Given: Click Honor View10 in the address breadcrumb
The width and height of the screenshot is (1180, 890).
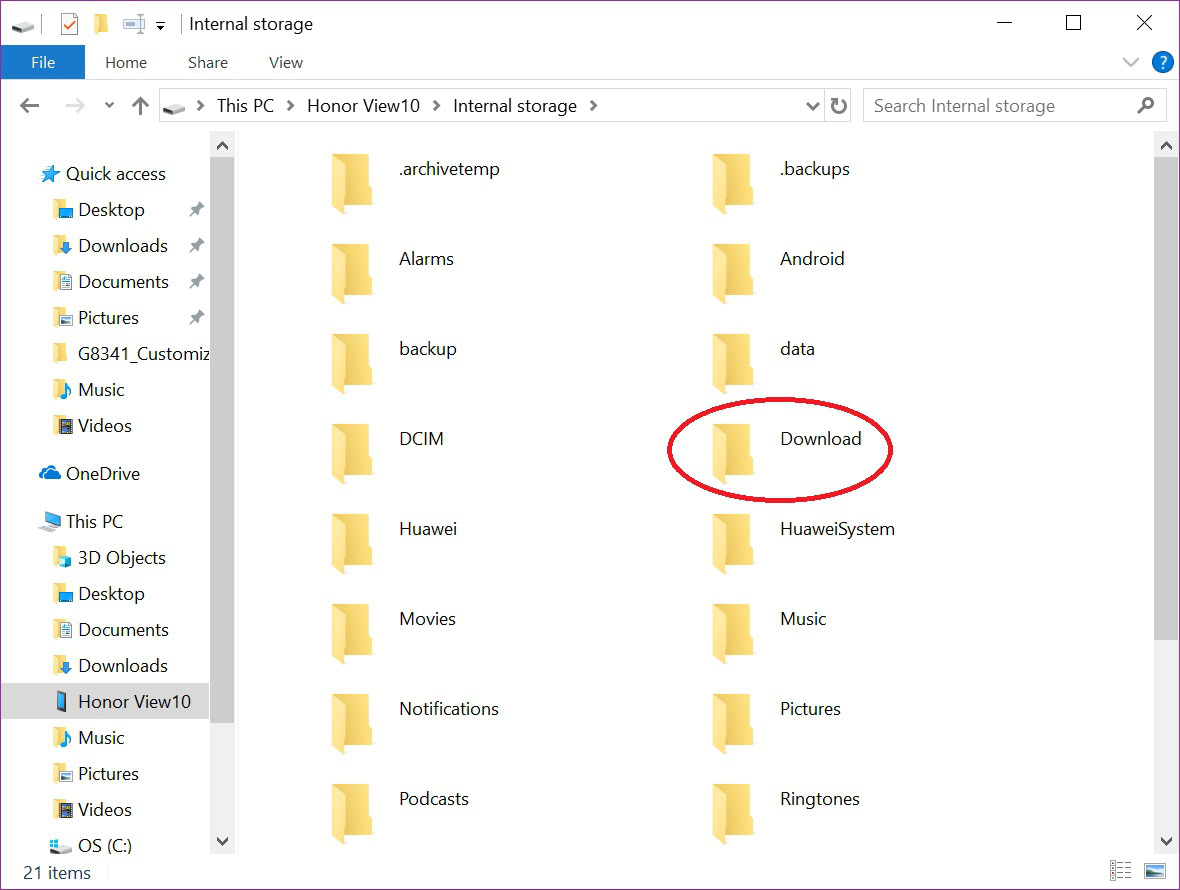Looking at the screenshot, I should coord(363,106).
